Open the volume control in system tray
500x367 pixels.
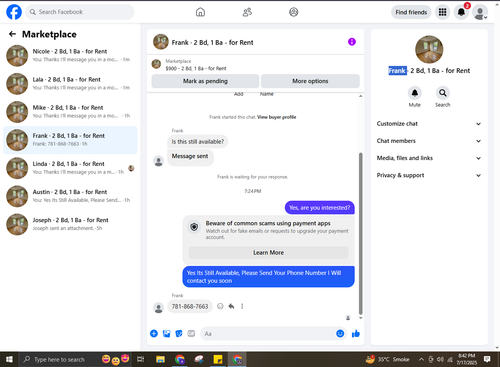tap(440, 359)
